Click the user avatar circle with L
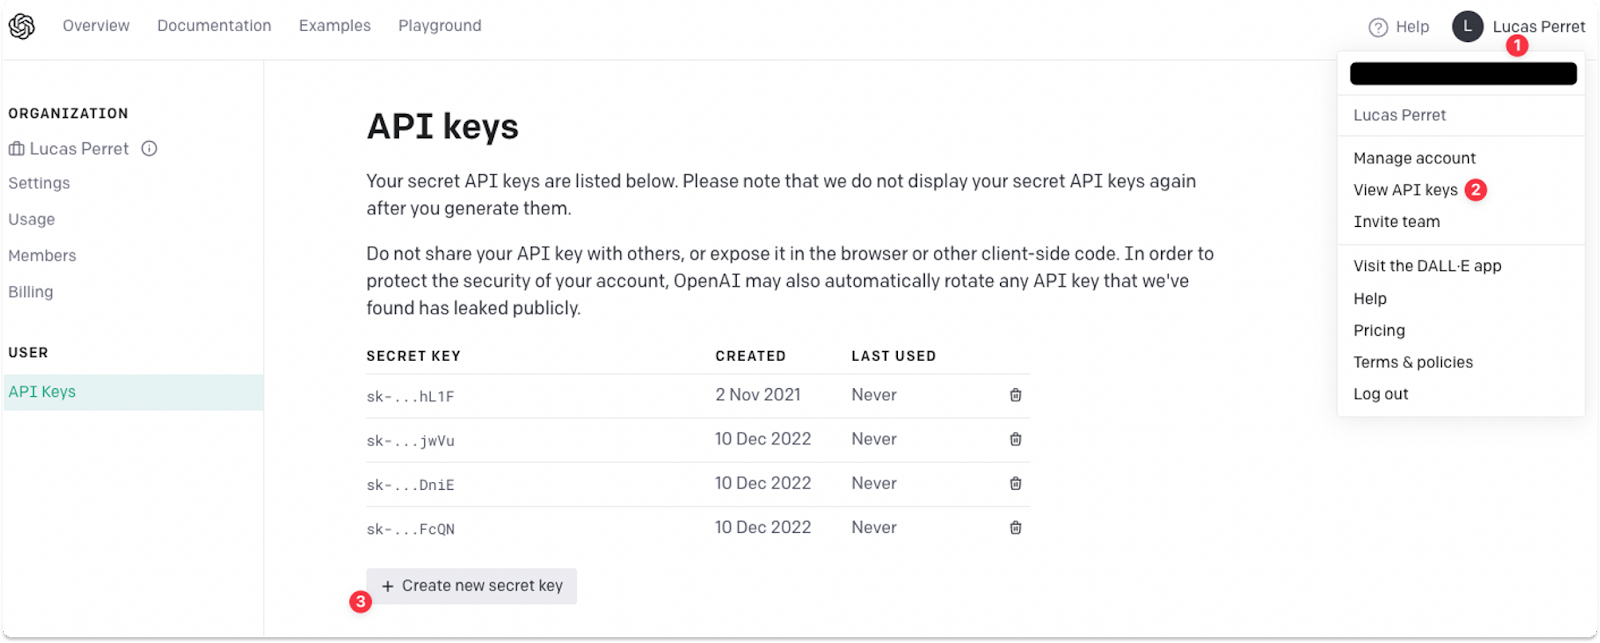Screen dimensions: 1600x643 (1467, 27)
